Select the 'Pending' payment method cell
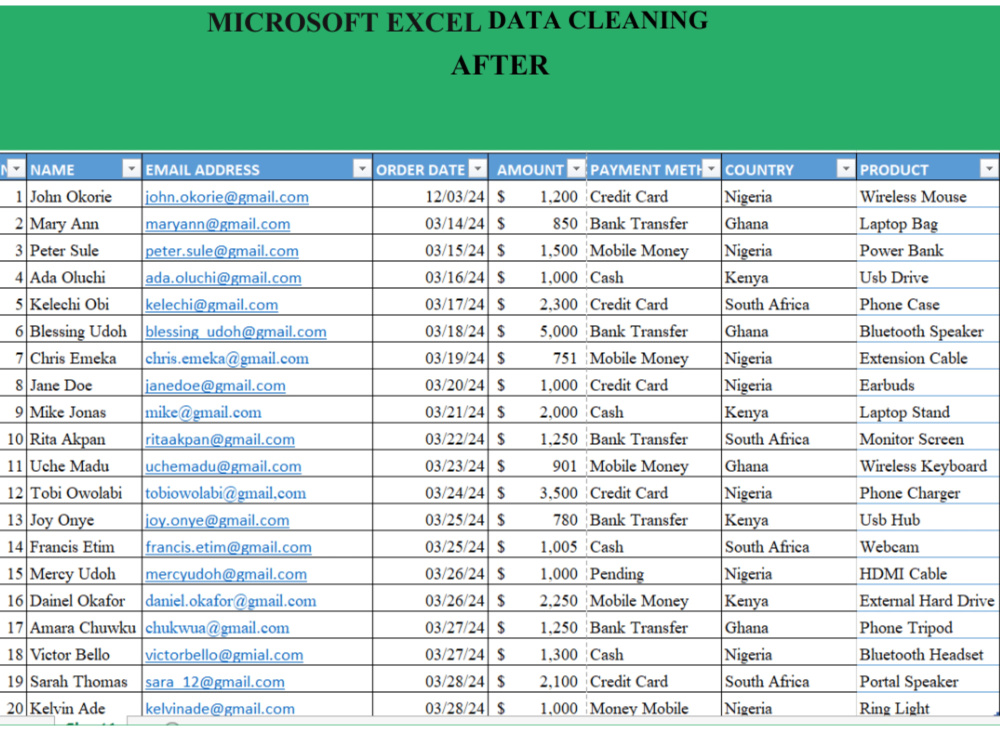1000x750 pixels. tap(654, 573)
